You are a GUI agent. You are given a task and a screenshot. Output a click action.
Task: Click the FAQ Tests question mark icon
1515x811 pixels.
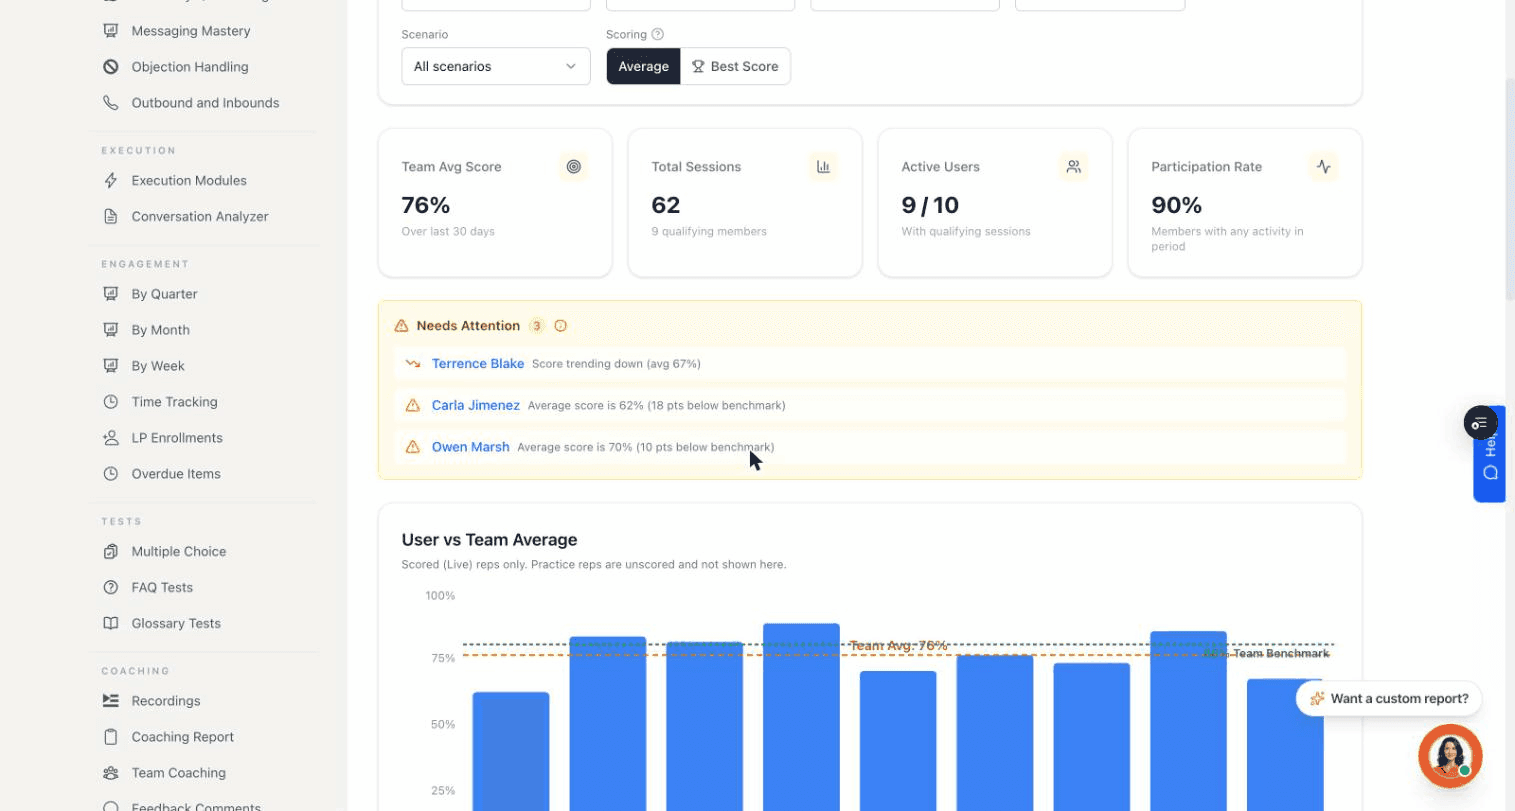click(111, 588)
